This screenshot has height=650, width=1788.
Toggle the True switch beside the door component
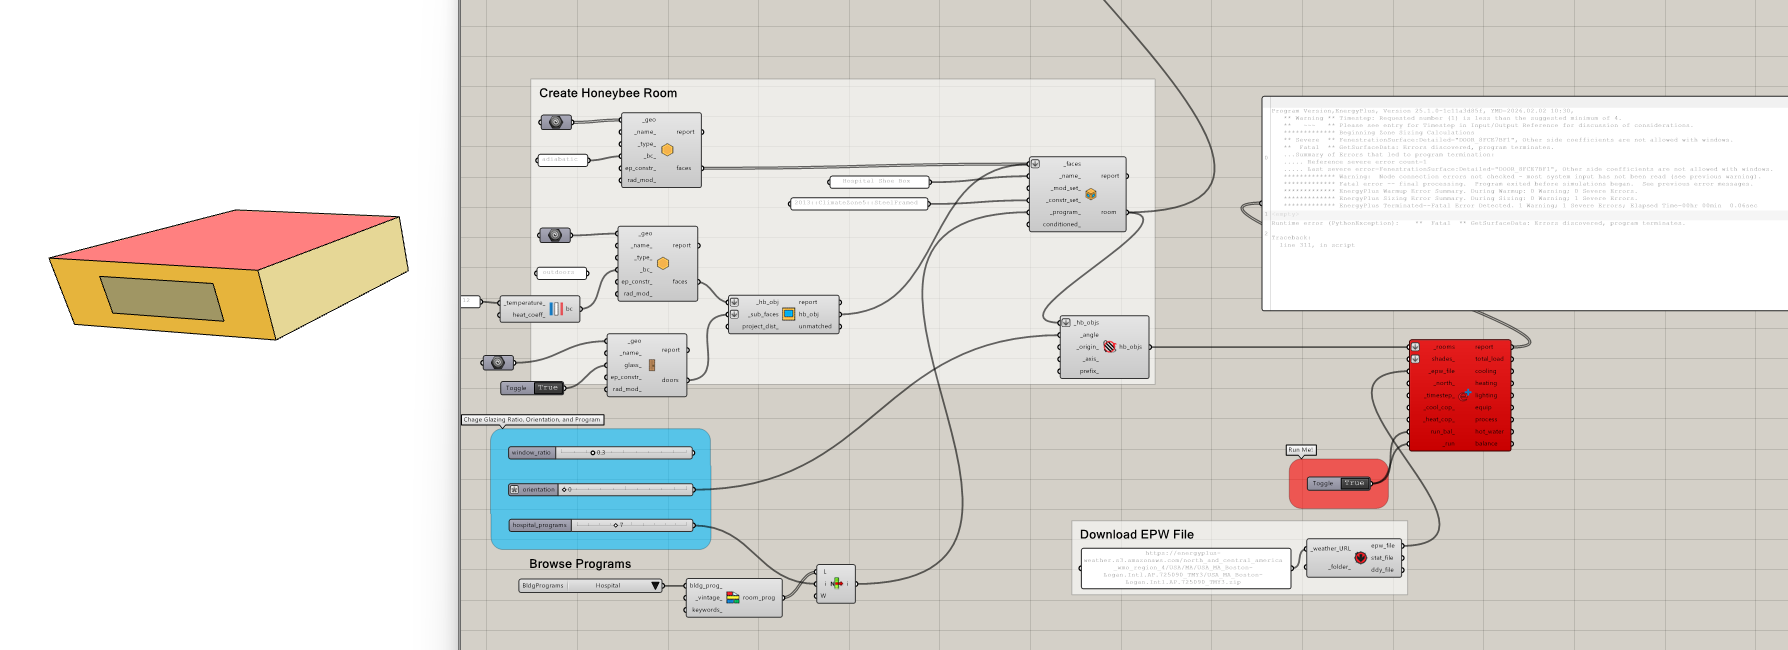pyautogui.click(x=547, y=388)
